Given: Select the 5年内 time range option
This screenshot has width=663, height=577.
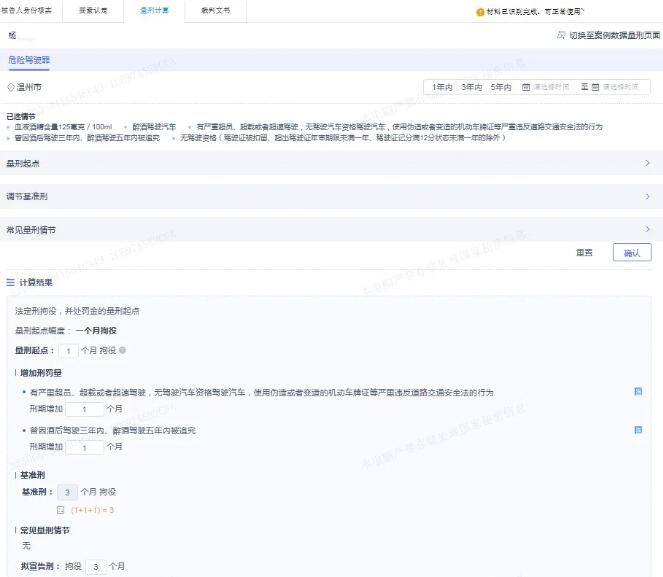Looking at the screenshot, I should [x=500, y=87].
